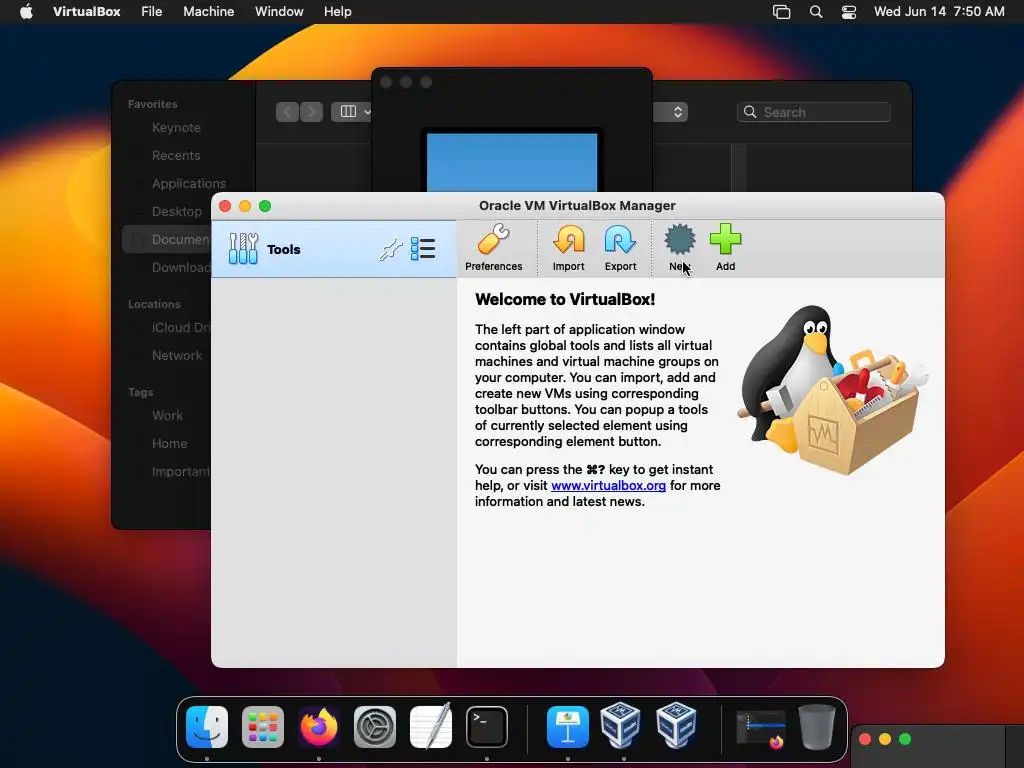The width and height of the screenshot is (1024, 768).
Task: Open Control Center in menu bar
Action: pyautogui.click(x=848, y=12)
